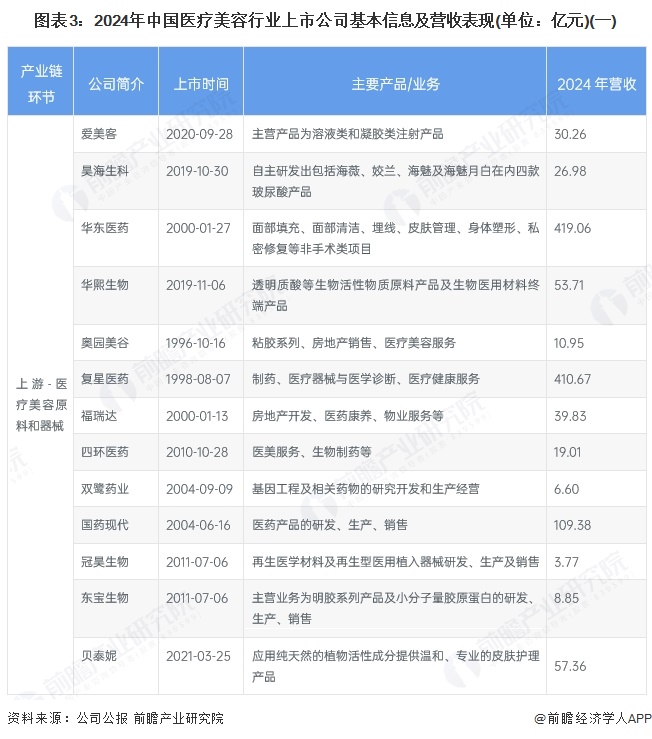Click company name 贝泰妮
The image size is (652, 739).
tap(99, 656)
